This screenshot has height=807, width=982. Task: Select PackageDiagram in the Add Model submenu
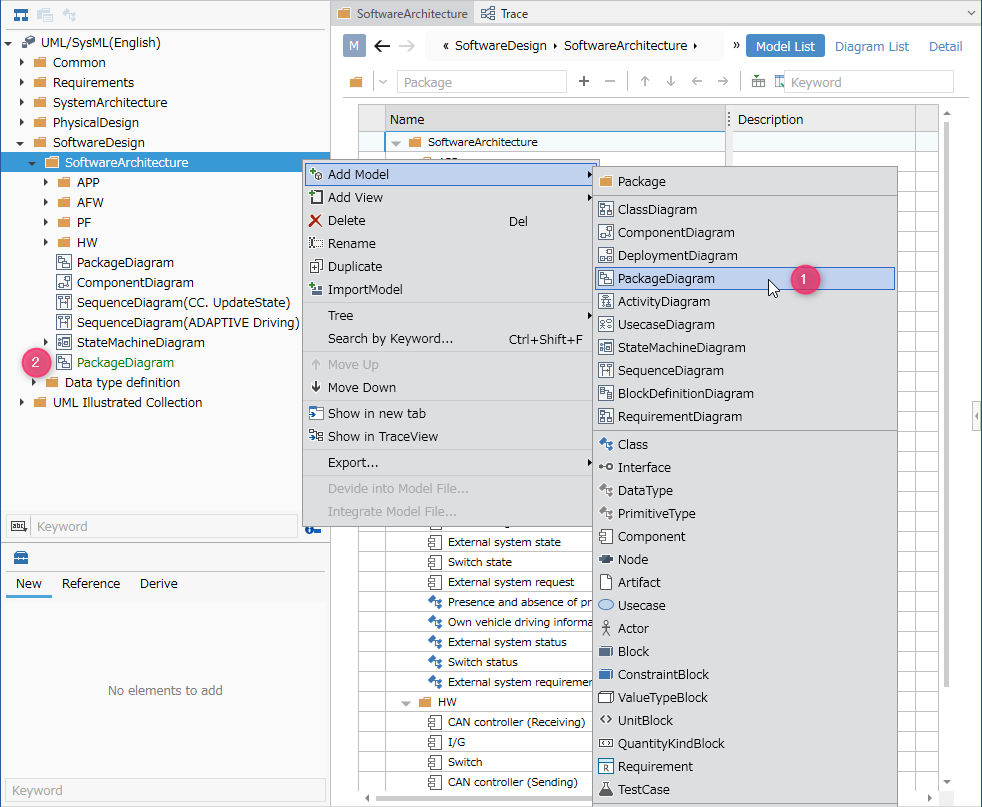point(745,279)
